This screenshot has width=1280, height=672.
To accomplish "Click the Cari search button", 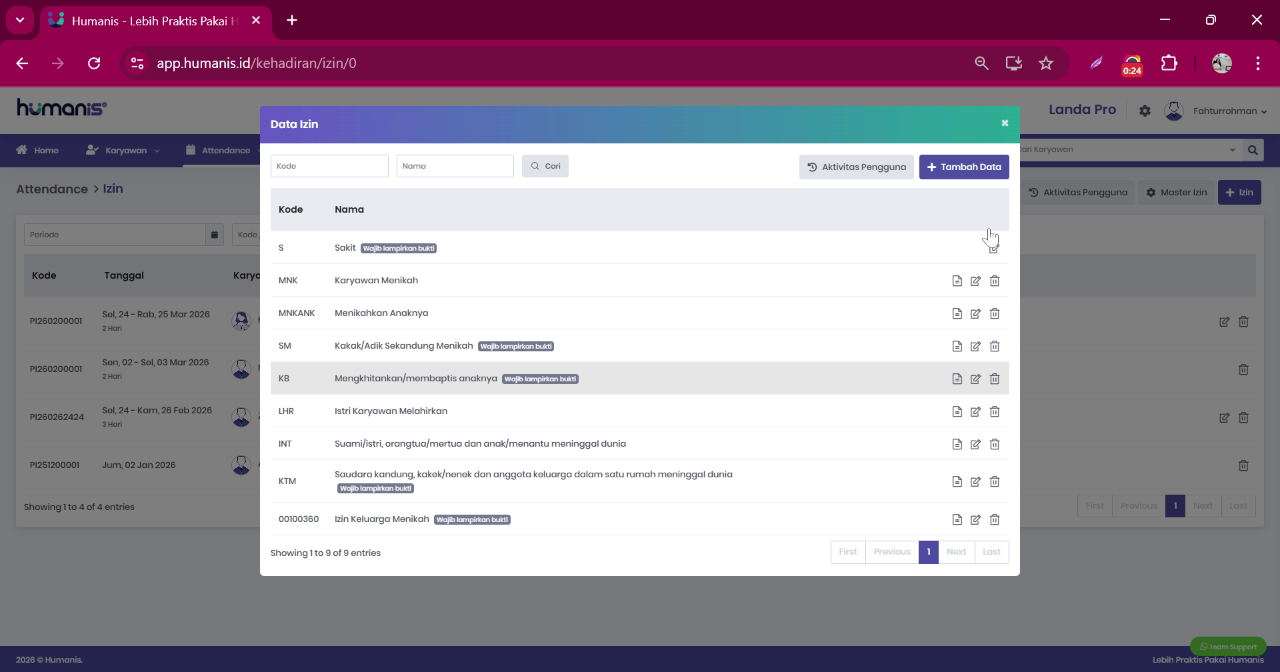I will 545,166.
